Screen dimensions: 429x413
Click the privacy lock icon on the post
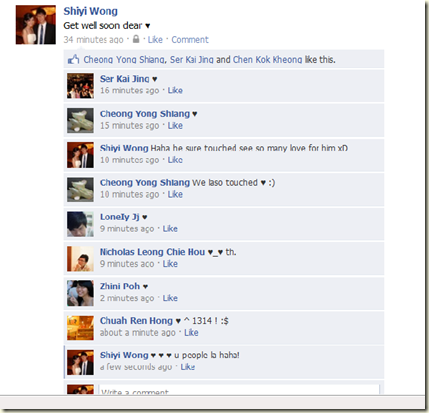coord(136,39)
